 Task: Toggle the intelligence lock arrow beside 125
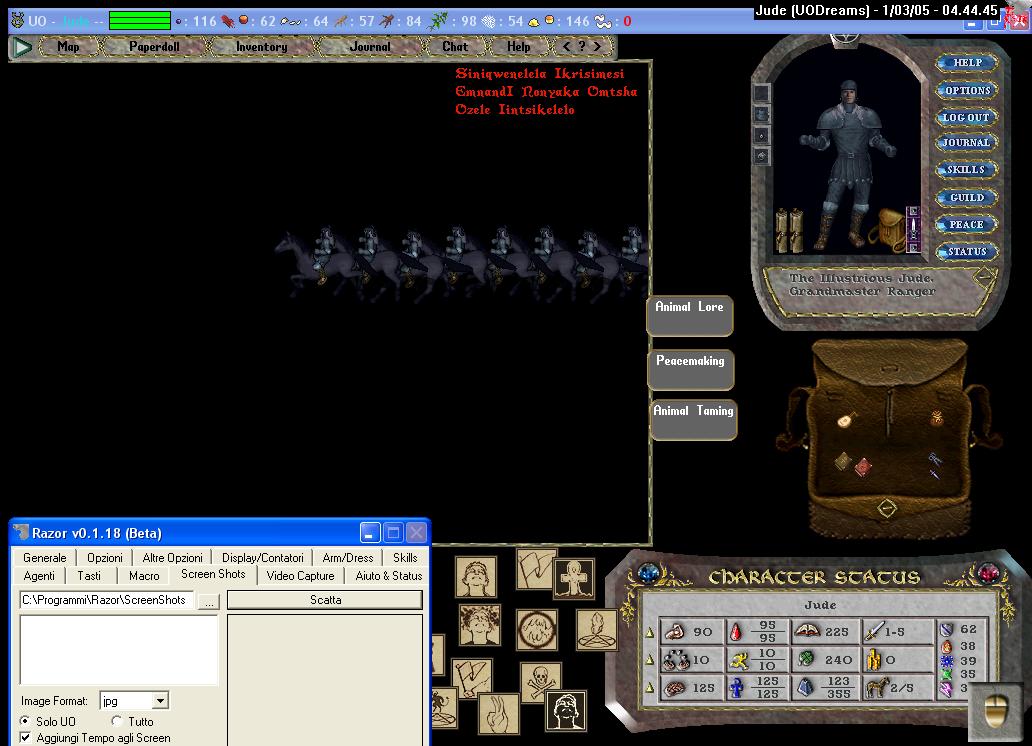(x=650, y=688)
